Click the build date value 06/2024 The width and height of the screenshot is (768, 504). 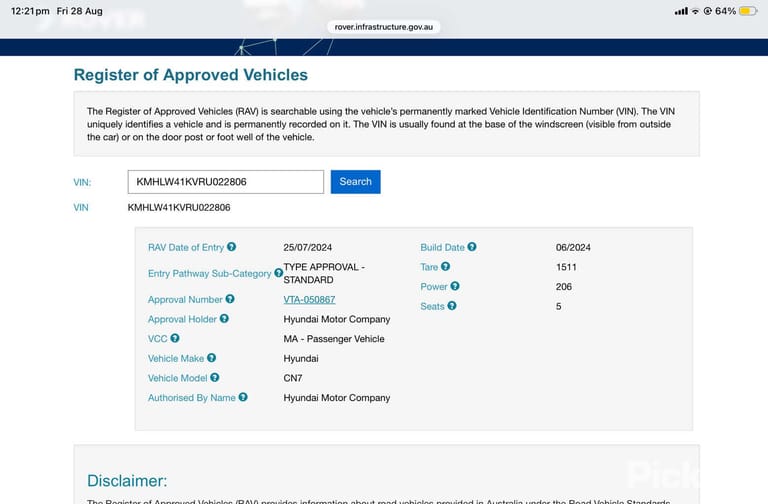pyautogui.click(x=573, y=247)
